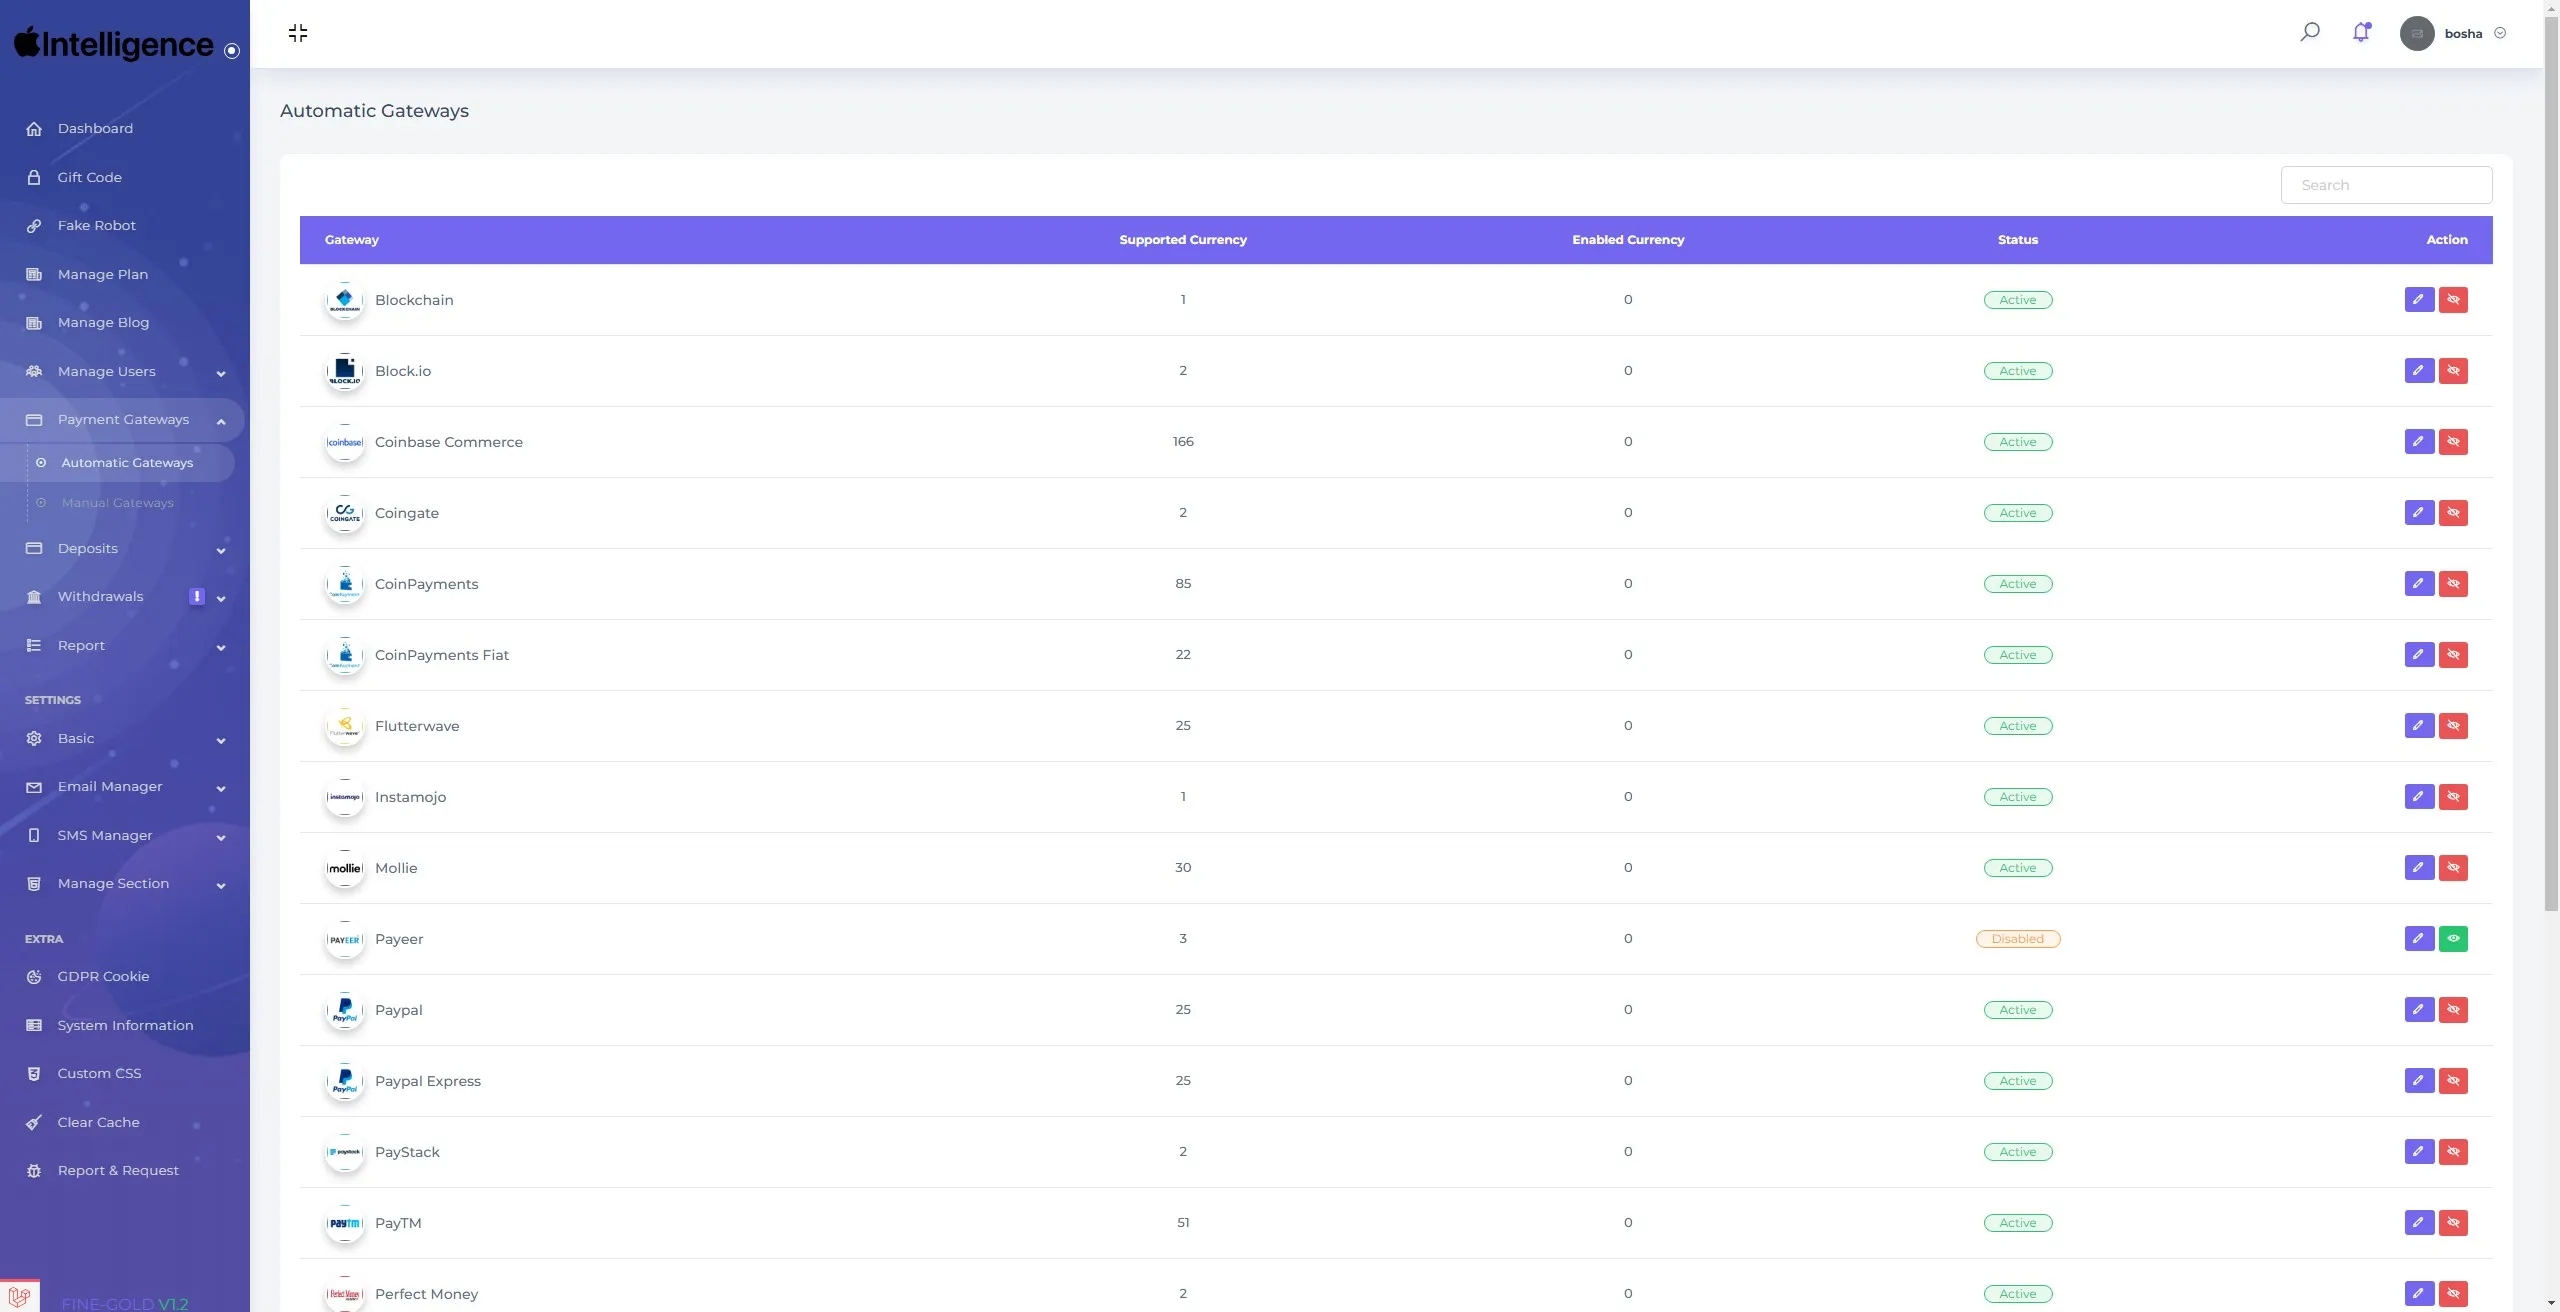Expand the Manage Section menu
This screenshot has height=1312, width=2560.
pos(122,884)
